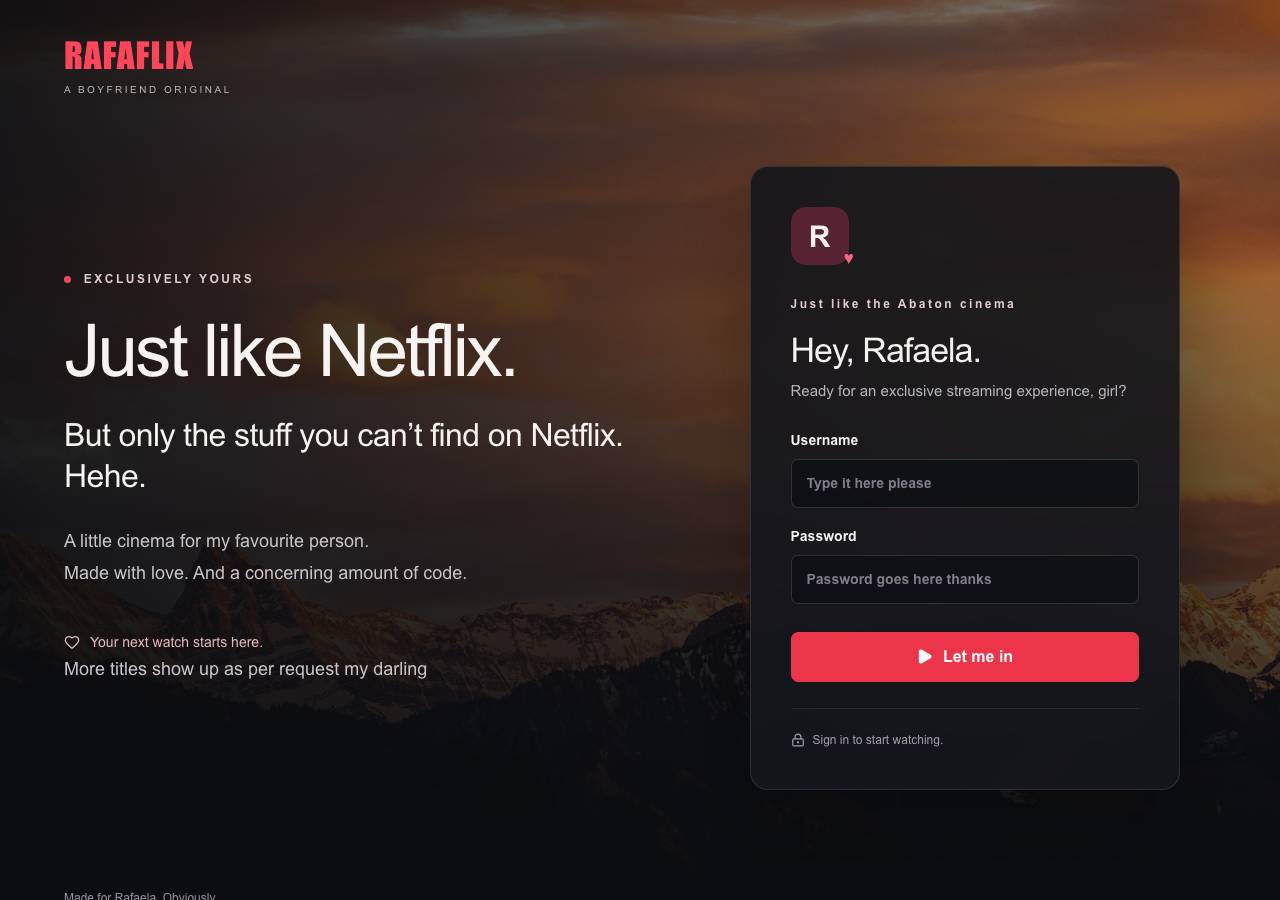Image resolution: width=1280 pixels, height=900 pixels.
Task: Click the R avatar badge
Action: pyautogui.click(x=820, y=236)
